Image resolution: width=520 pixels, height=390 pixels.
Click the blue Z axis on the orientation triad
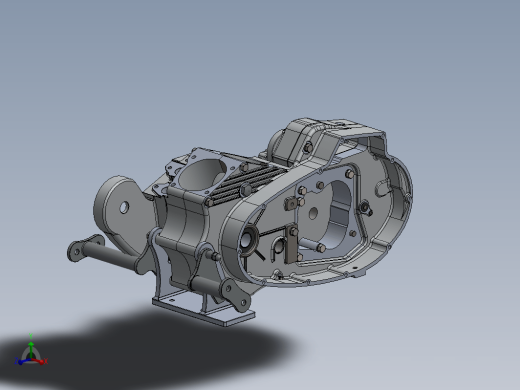[23, 361]
